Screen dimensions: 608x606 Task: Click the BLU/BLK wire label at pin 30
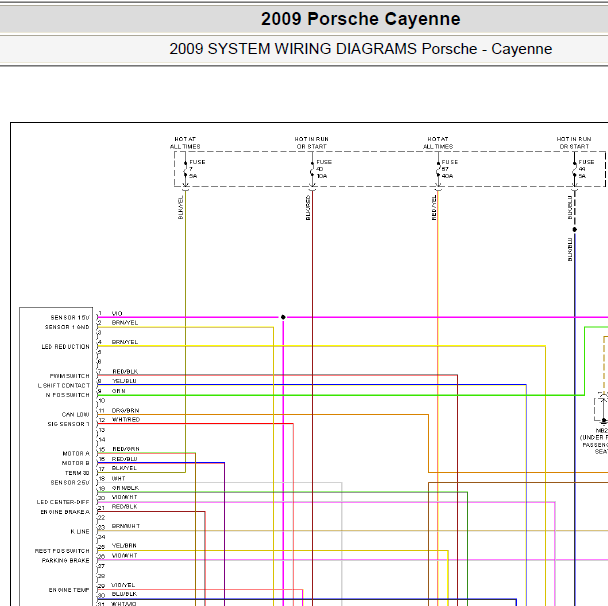point(124,594)
